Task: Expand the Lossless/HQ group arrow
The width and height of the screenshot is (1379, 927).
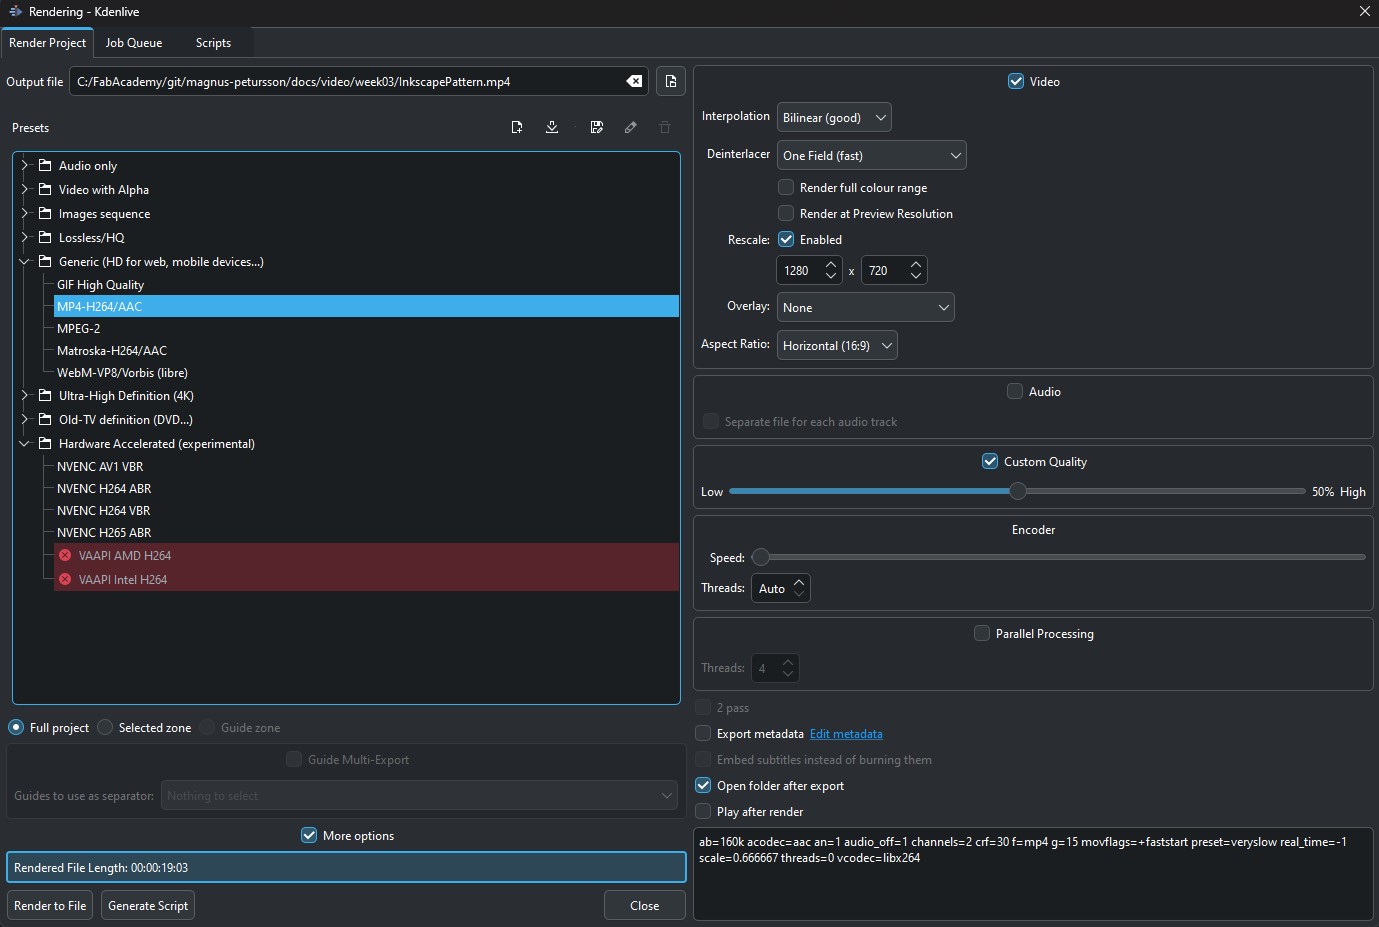Action: point(25,237)
